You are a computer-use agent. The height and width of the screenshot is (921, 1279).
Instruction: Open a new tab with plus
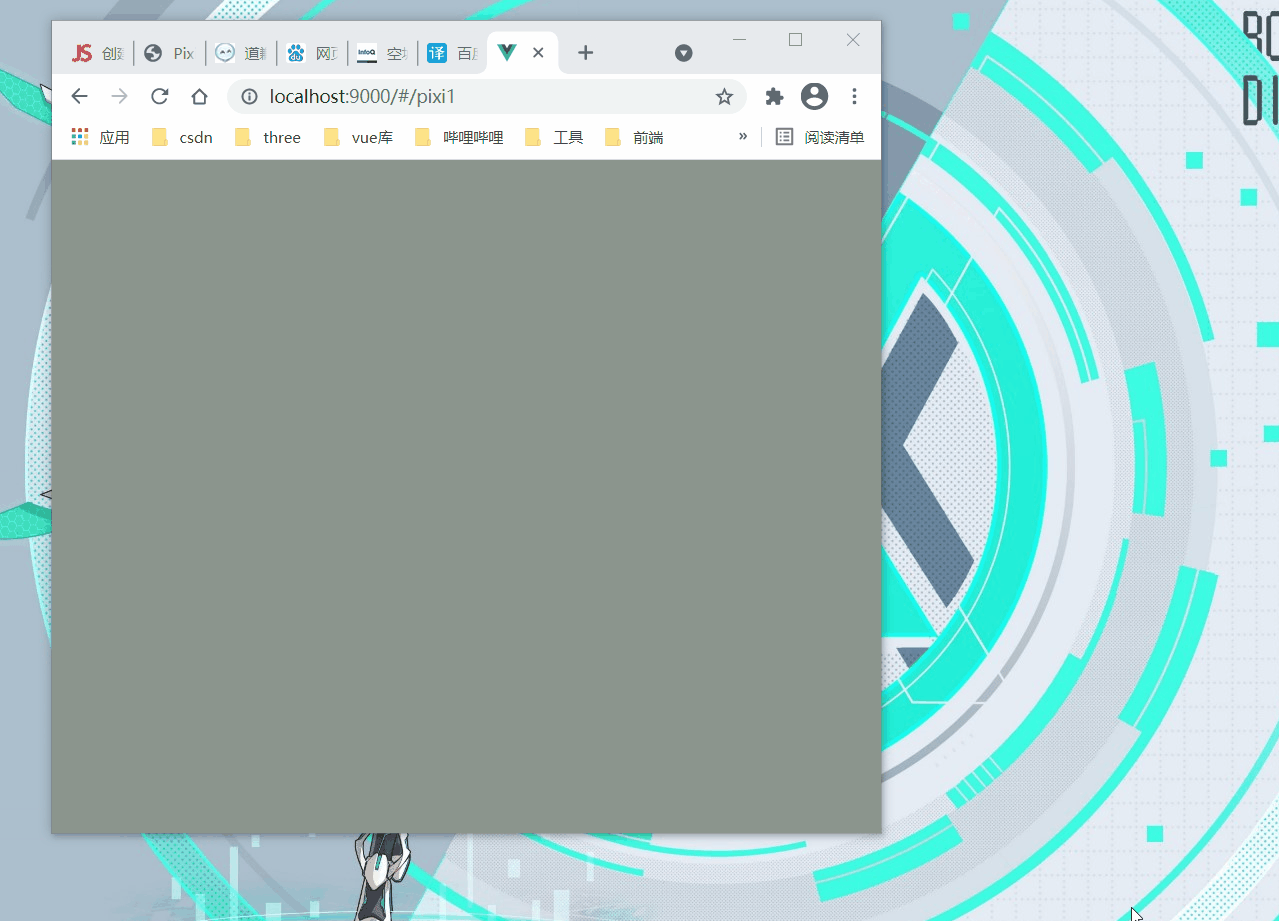(x=586, y=53)
